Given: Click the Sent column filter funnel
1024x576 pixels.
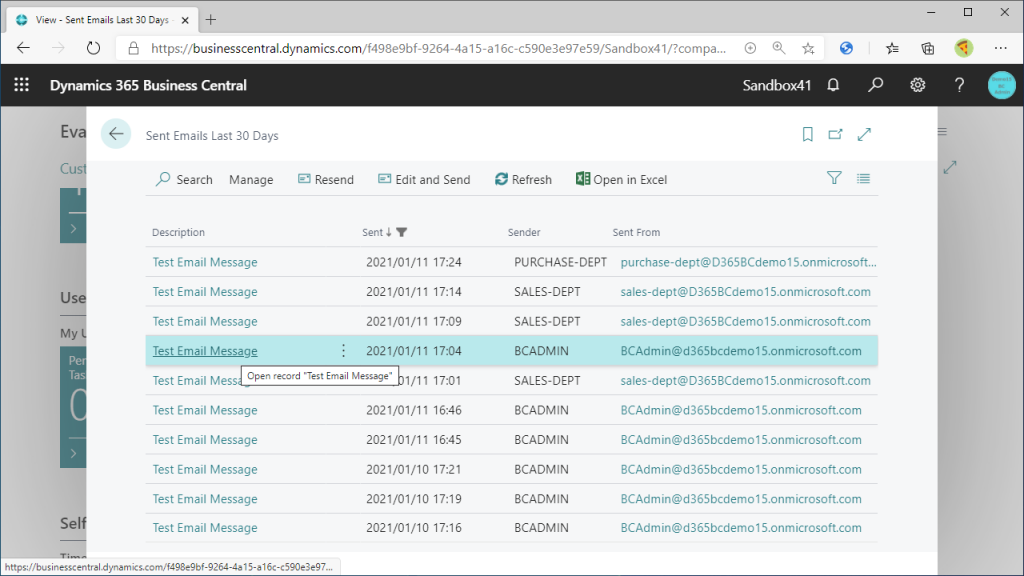Looking at the screenshot, I should click(402, 232).
